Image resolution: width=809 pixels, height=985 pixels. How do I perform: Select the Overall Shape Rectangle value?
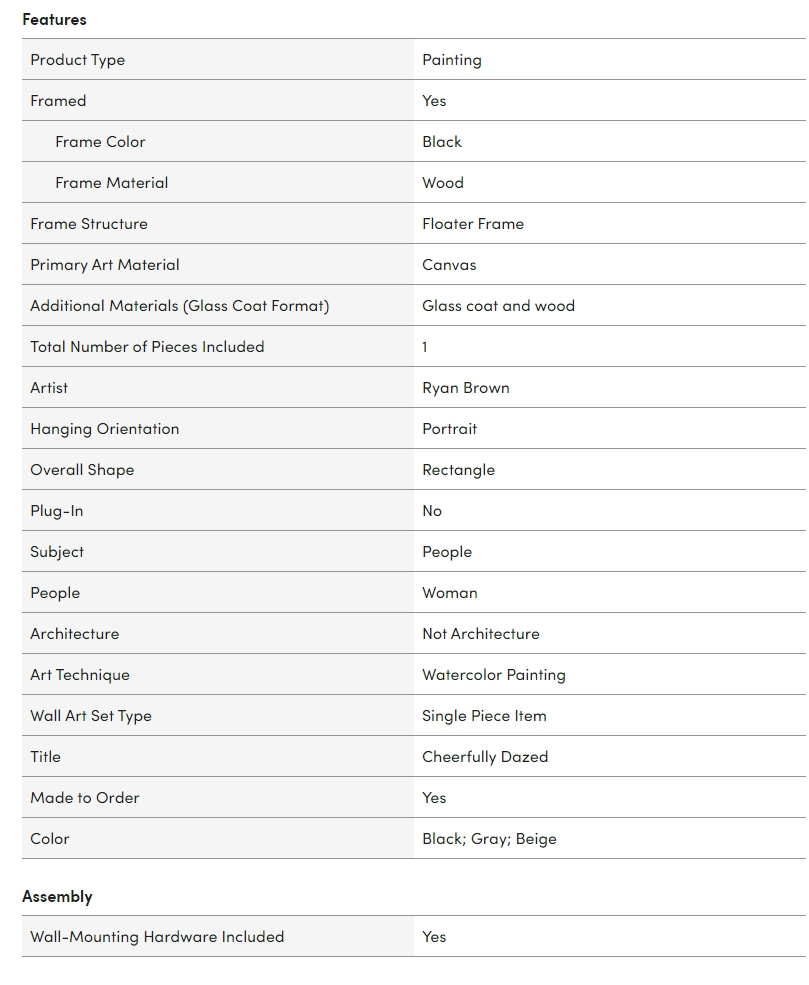point(458,470)
